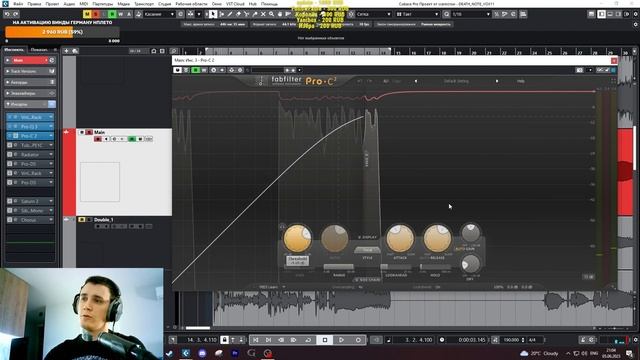Click the transport Stop button
This screenshot has width=640, height=360.
pyautogui.click(x=325, y=340)
